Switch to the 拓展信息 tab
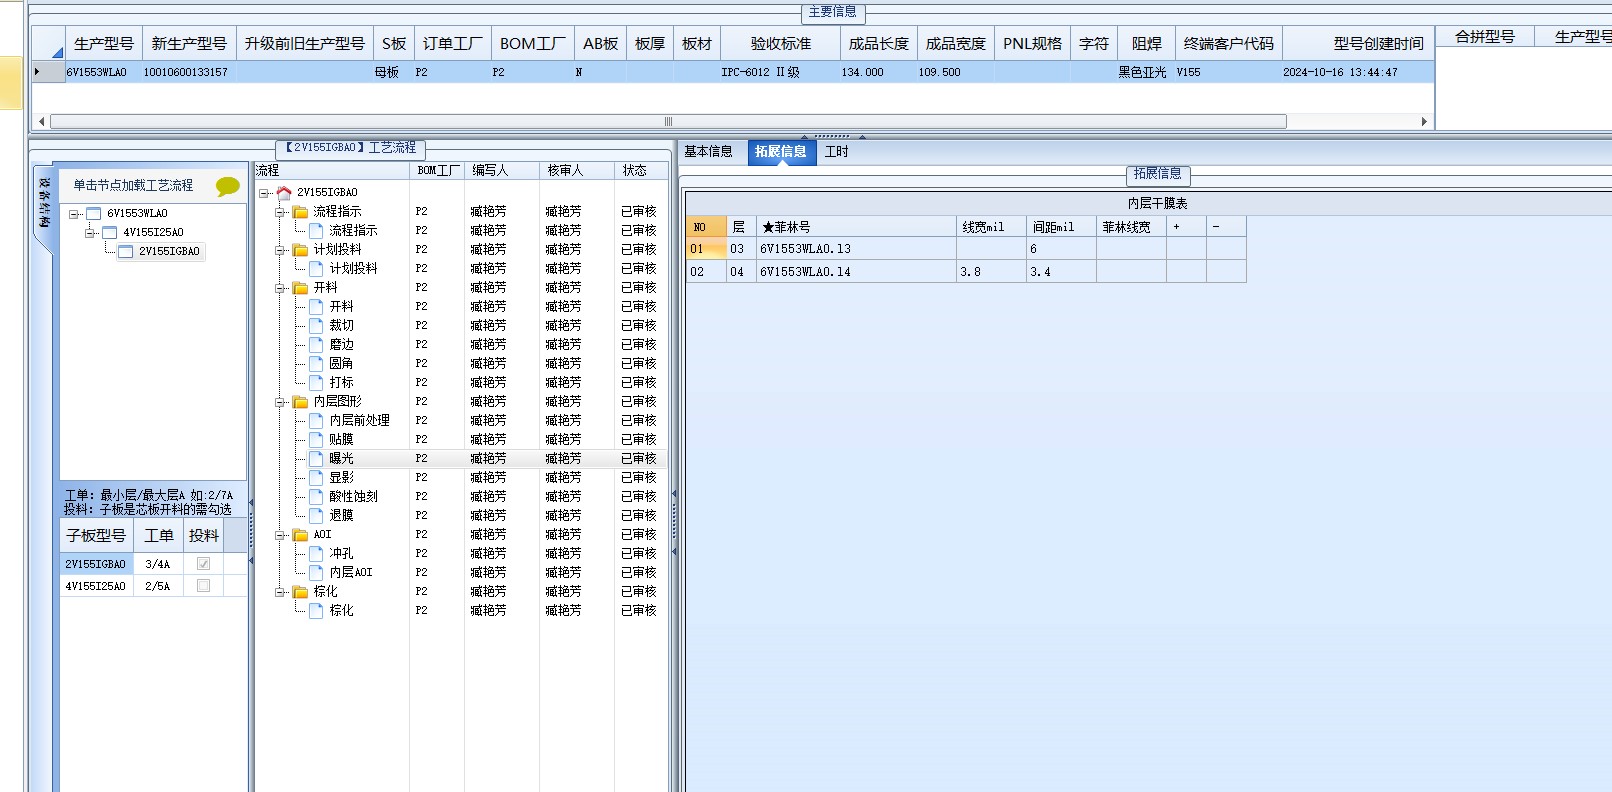The width and height of the screenshot is (1612, 792). tap(781, 152)
